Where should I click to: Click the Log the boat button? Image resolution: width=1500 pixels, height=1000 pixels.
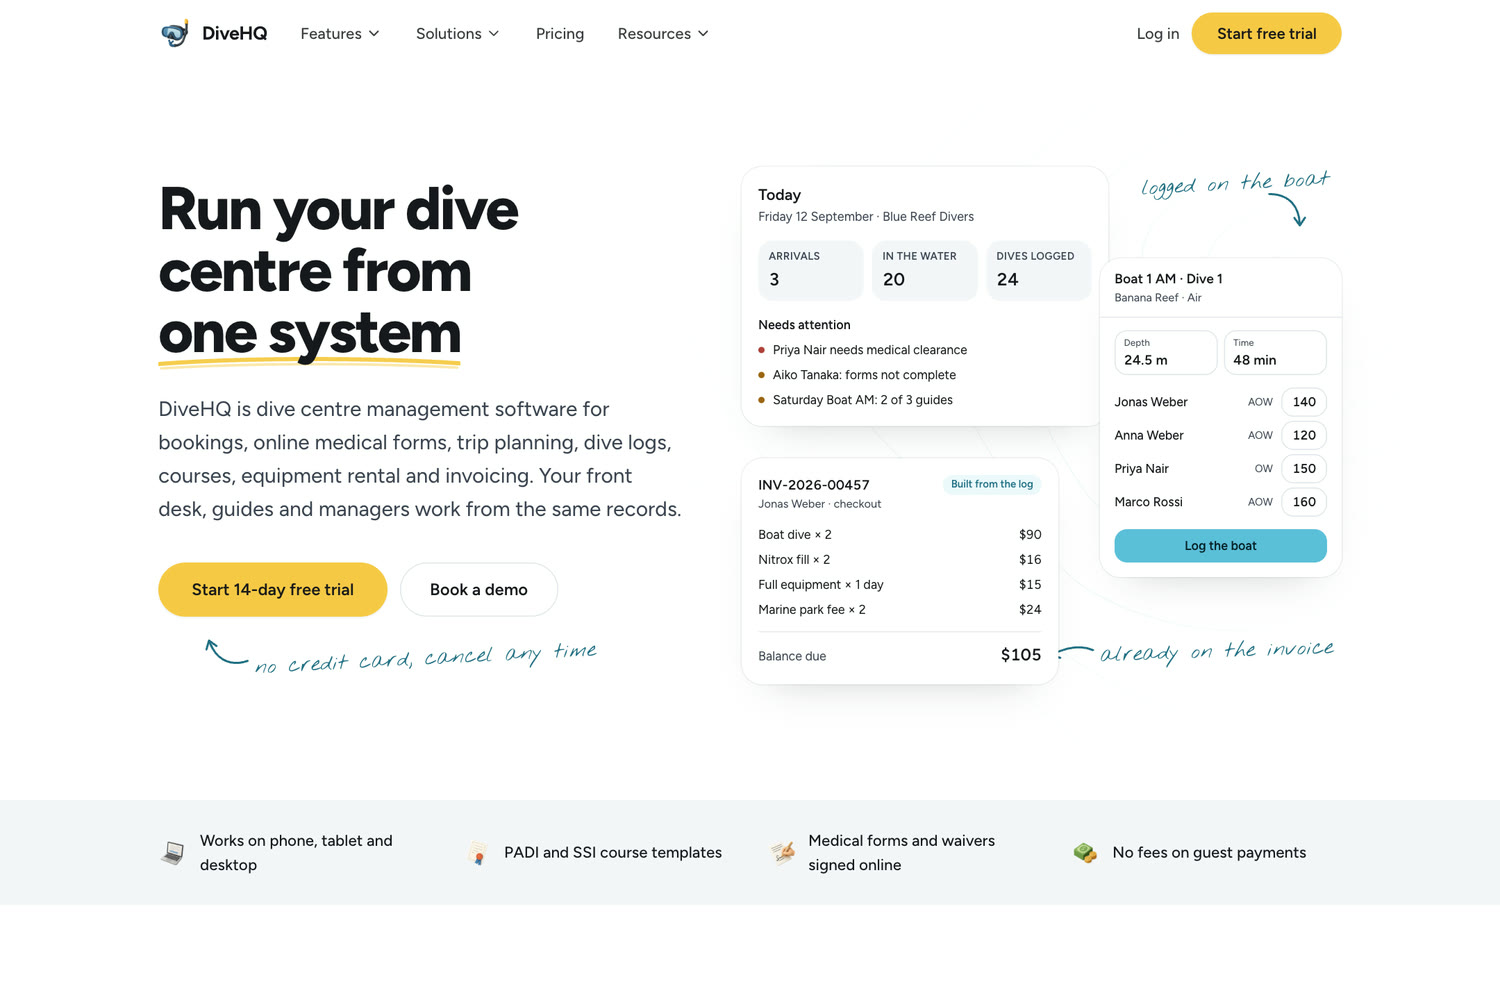click(1220, 546)
